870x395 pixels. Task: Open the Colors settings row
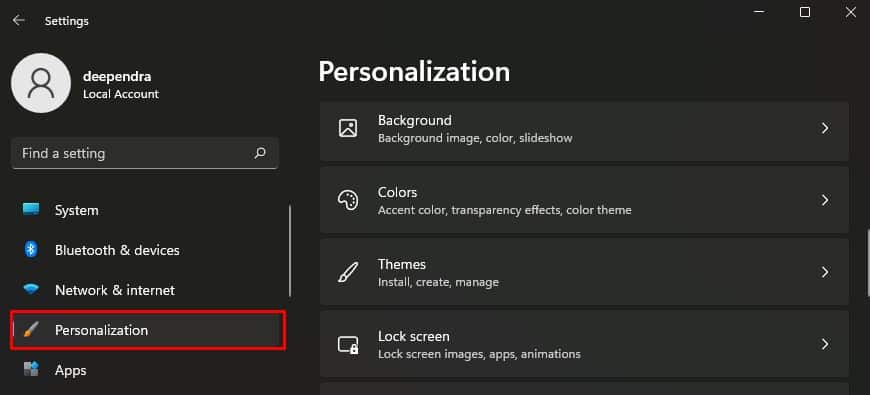[x=584, y=200]
